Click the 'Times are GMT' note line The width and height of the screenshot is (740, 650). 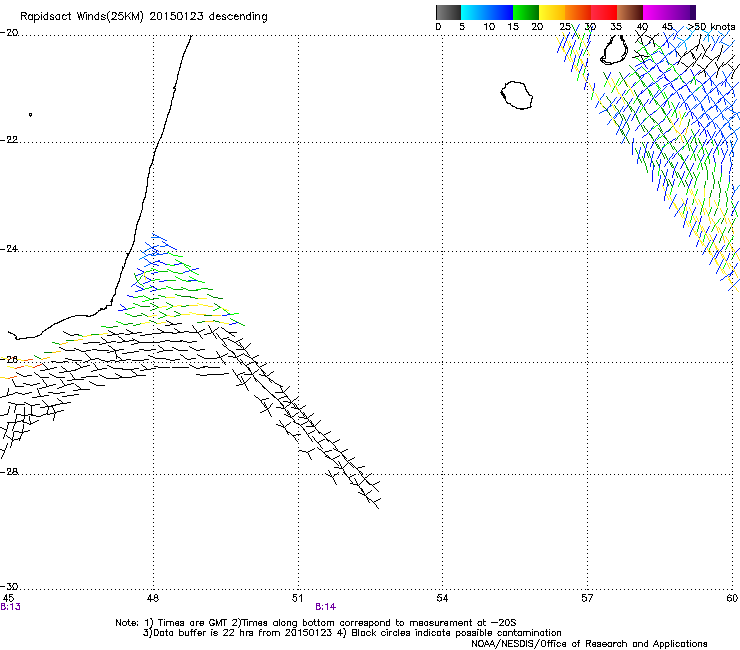click(x=315, y=623)
